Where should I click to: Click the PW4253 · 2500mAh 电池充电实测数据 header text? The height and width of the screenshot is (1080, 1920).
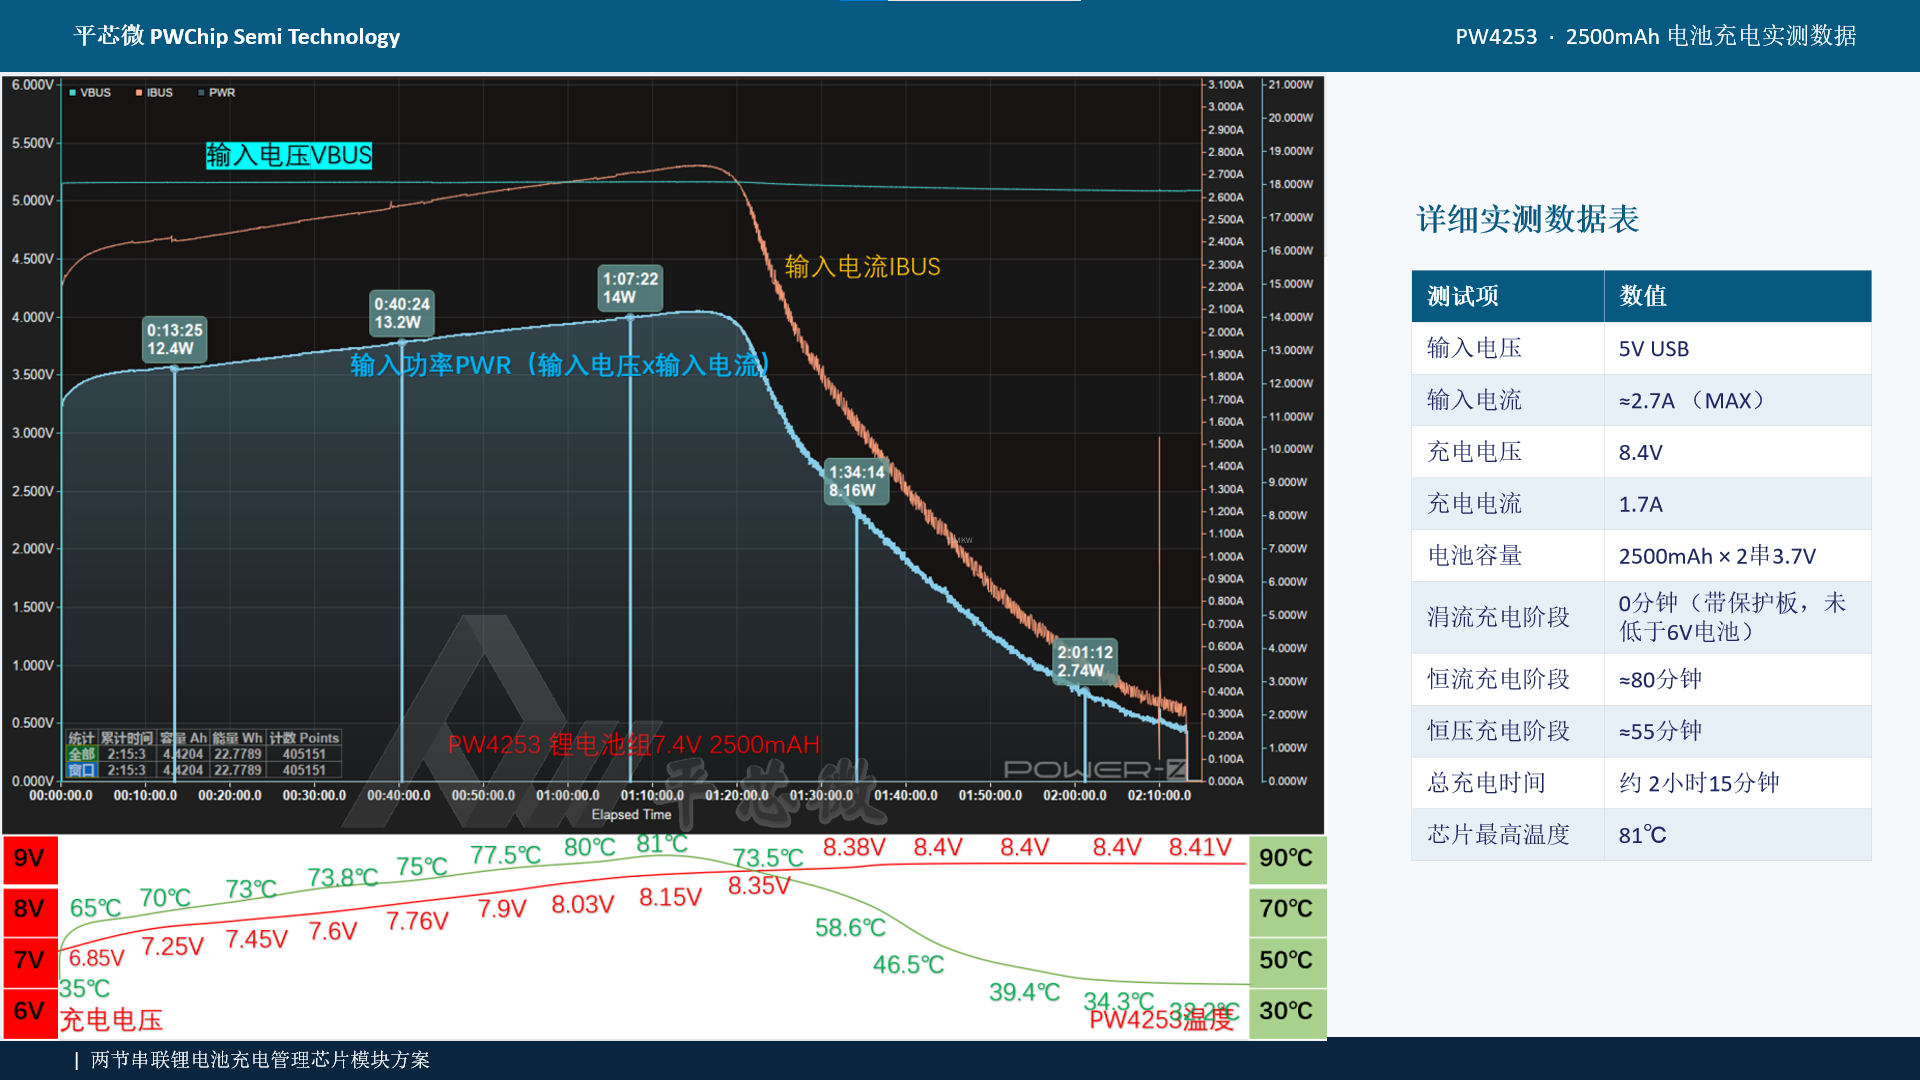1656,37
